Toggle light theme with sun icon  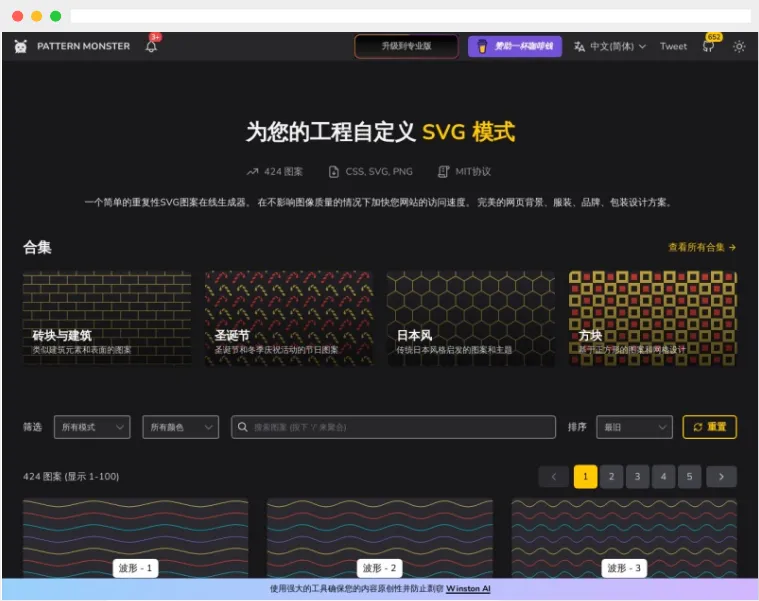pyautogui.click(x=739, y=46)
